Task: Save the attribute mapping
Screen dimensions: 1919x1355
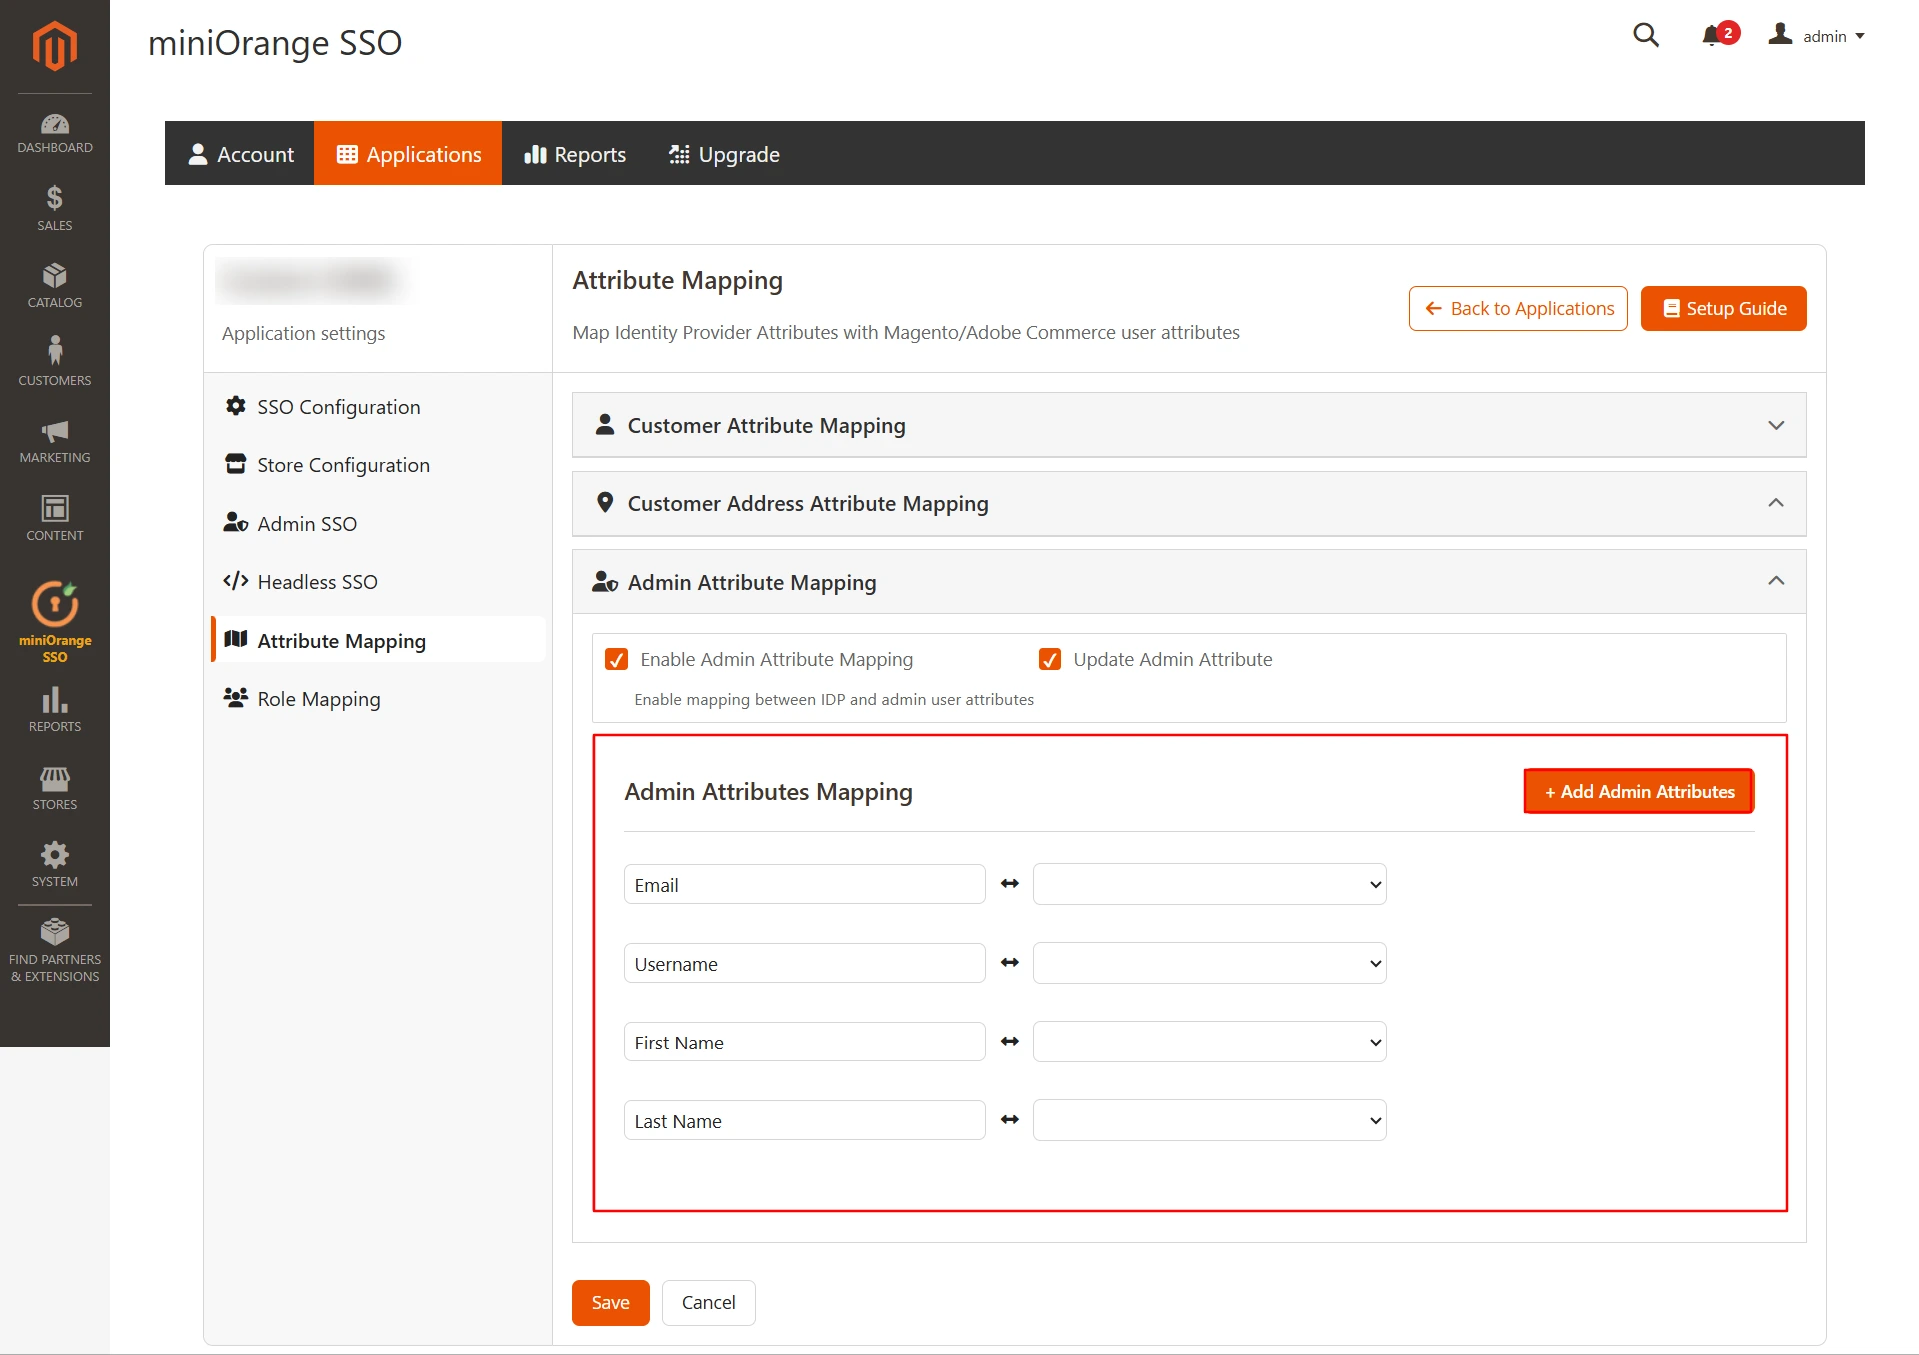Action: click(x=610, y=1302)
